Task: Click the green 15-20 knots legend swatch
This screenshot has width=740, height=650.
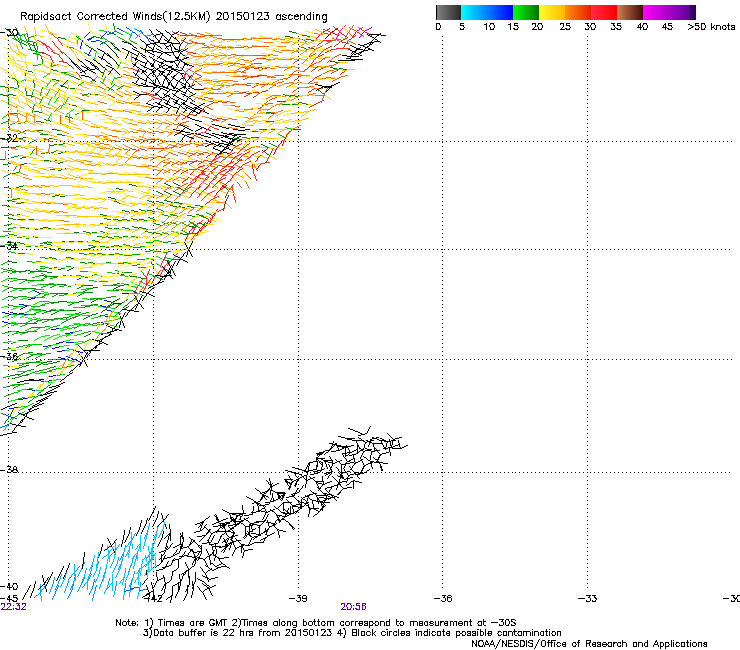Action: point(526,12)
